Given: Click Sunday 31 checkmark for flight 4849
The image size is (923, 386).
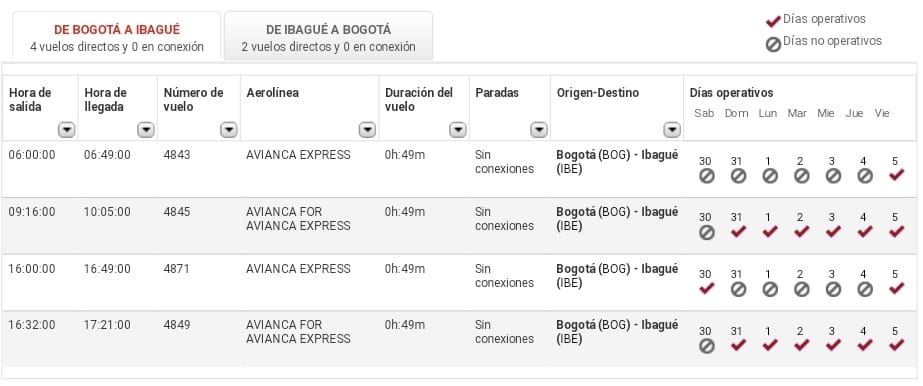Looking at the screenshot, I should pyautogui.click(x=738, y=345).
